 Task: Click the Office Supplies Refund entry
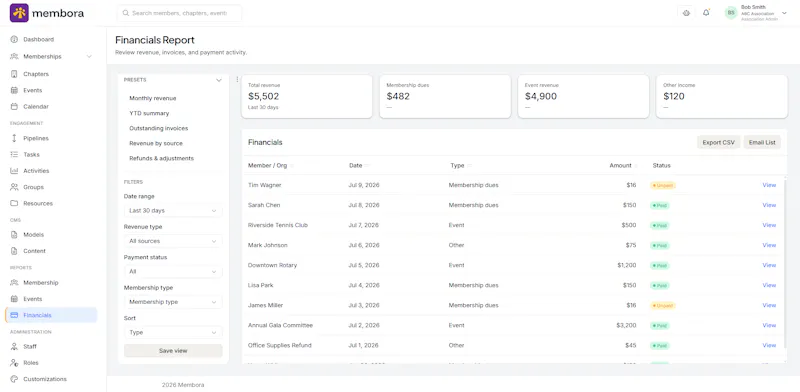pos(280,346)
